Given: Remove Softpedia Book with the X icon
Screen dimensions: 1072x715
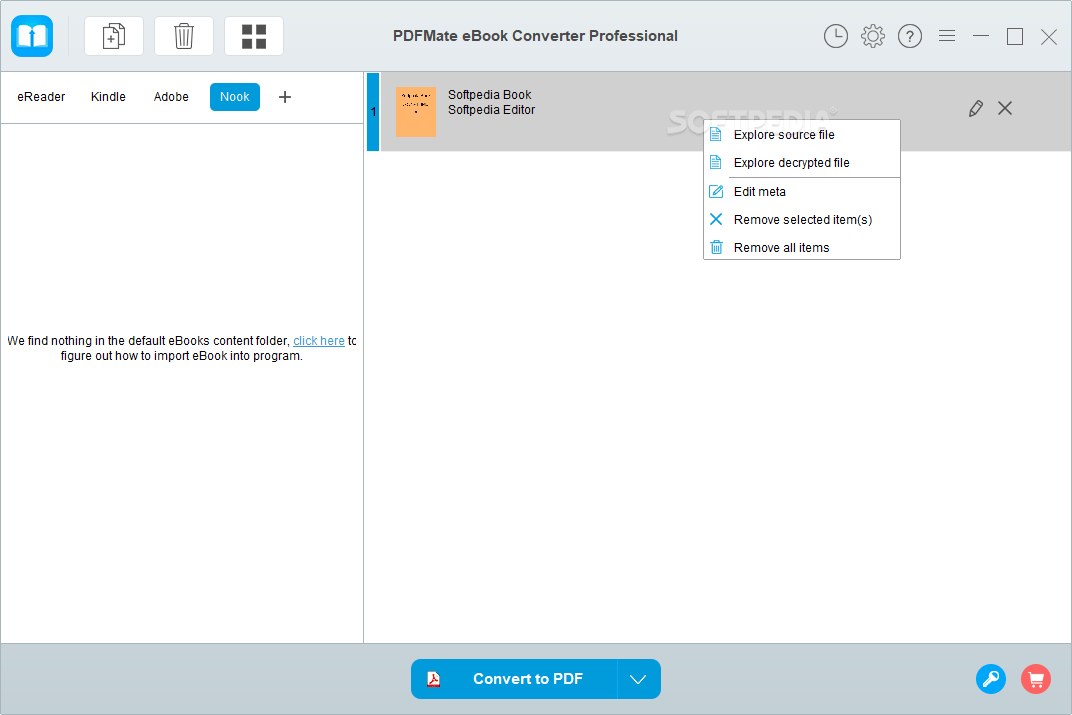Looking at the screenshot, I should 1005,108.
